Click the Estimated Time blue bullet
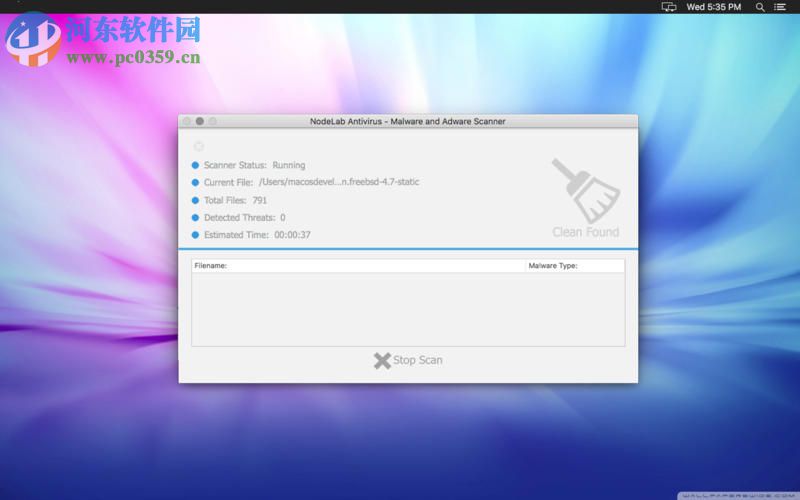This screenshot has height=500, width=800. [195, 235]
